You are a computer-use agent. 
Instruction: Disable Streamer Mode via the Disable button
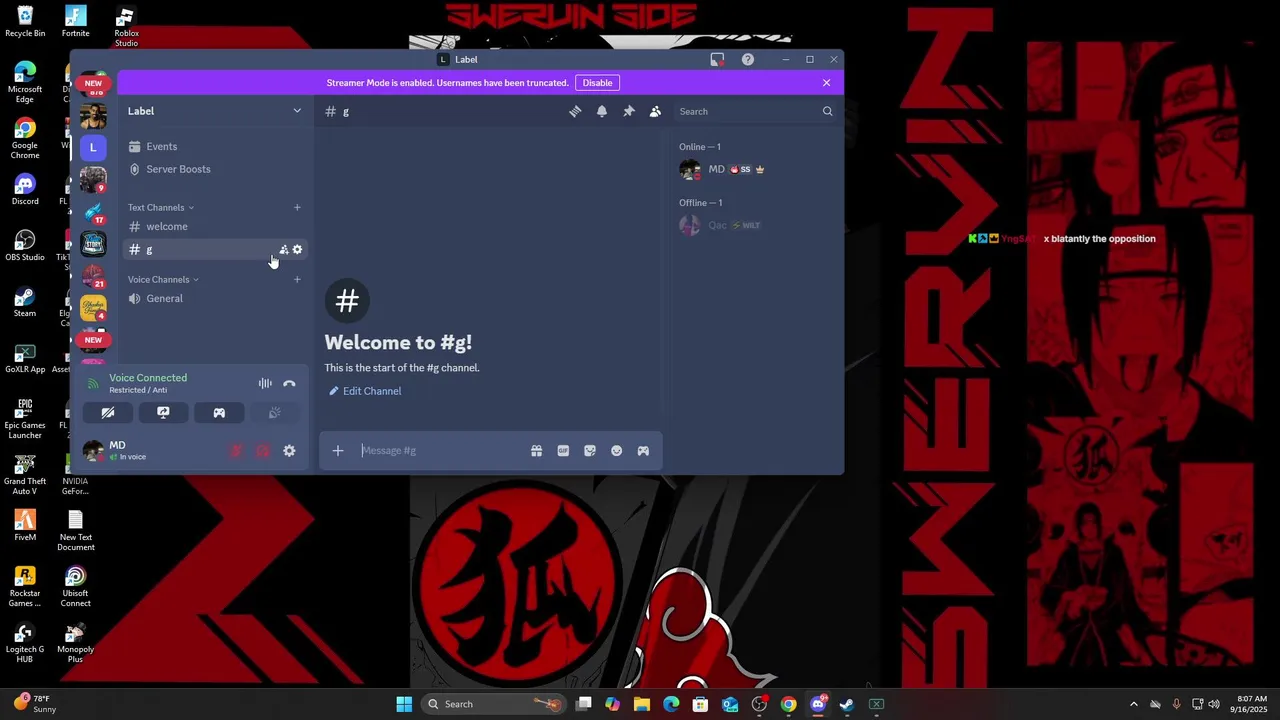click(x=597, y=83)
